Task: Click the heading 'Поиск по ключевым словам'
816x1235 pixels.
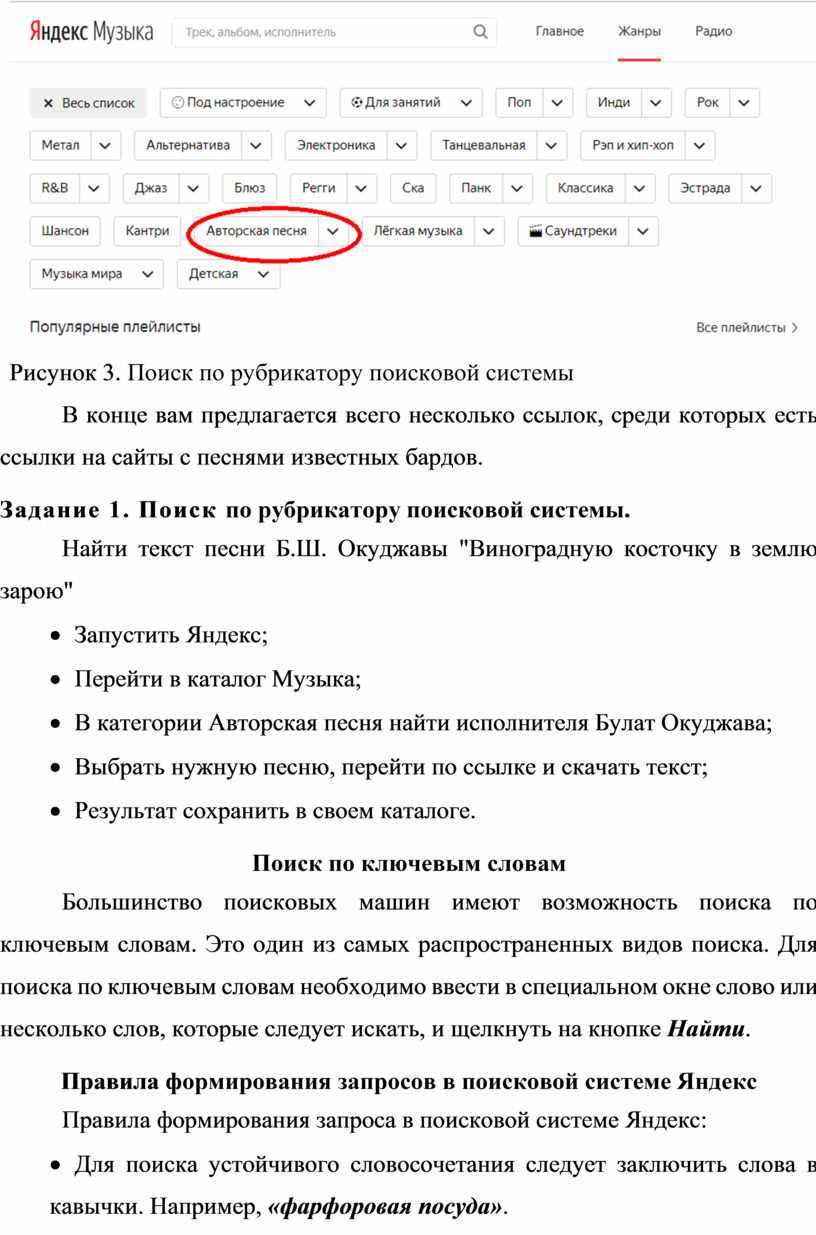Action: pos(409,863)
